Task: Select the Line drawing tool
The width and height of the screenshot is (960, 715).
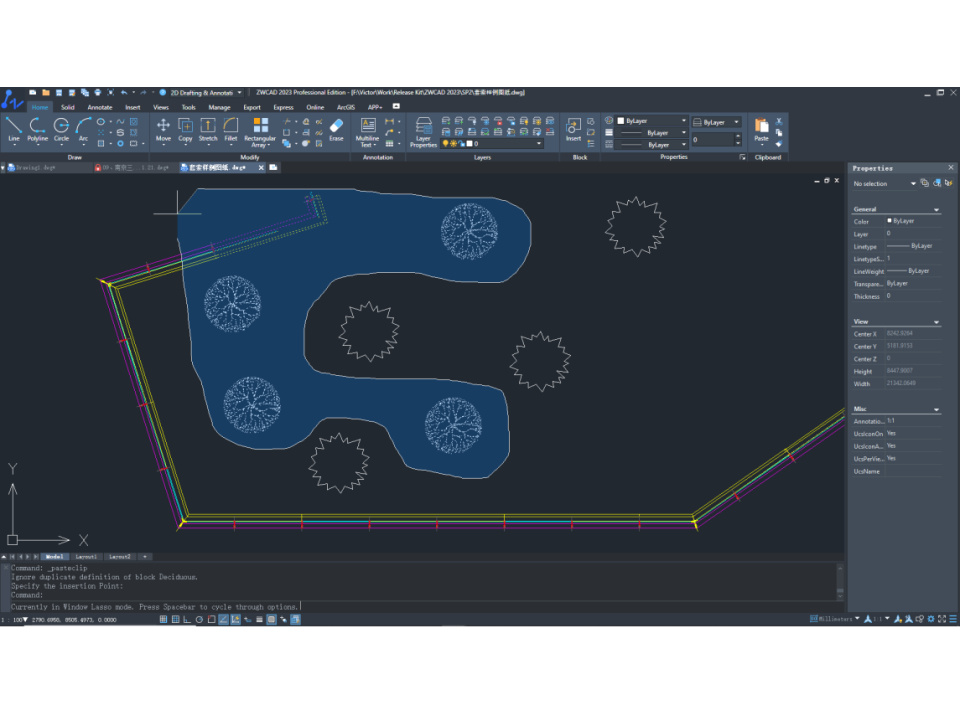Action: (13, 130)
